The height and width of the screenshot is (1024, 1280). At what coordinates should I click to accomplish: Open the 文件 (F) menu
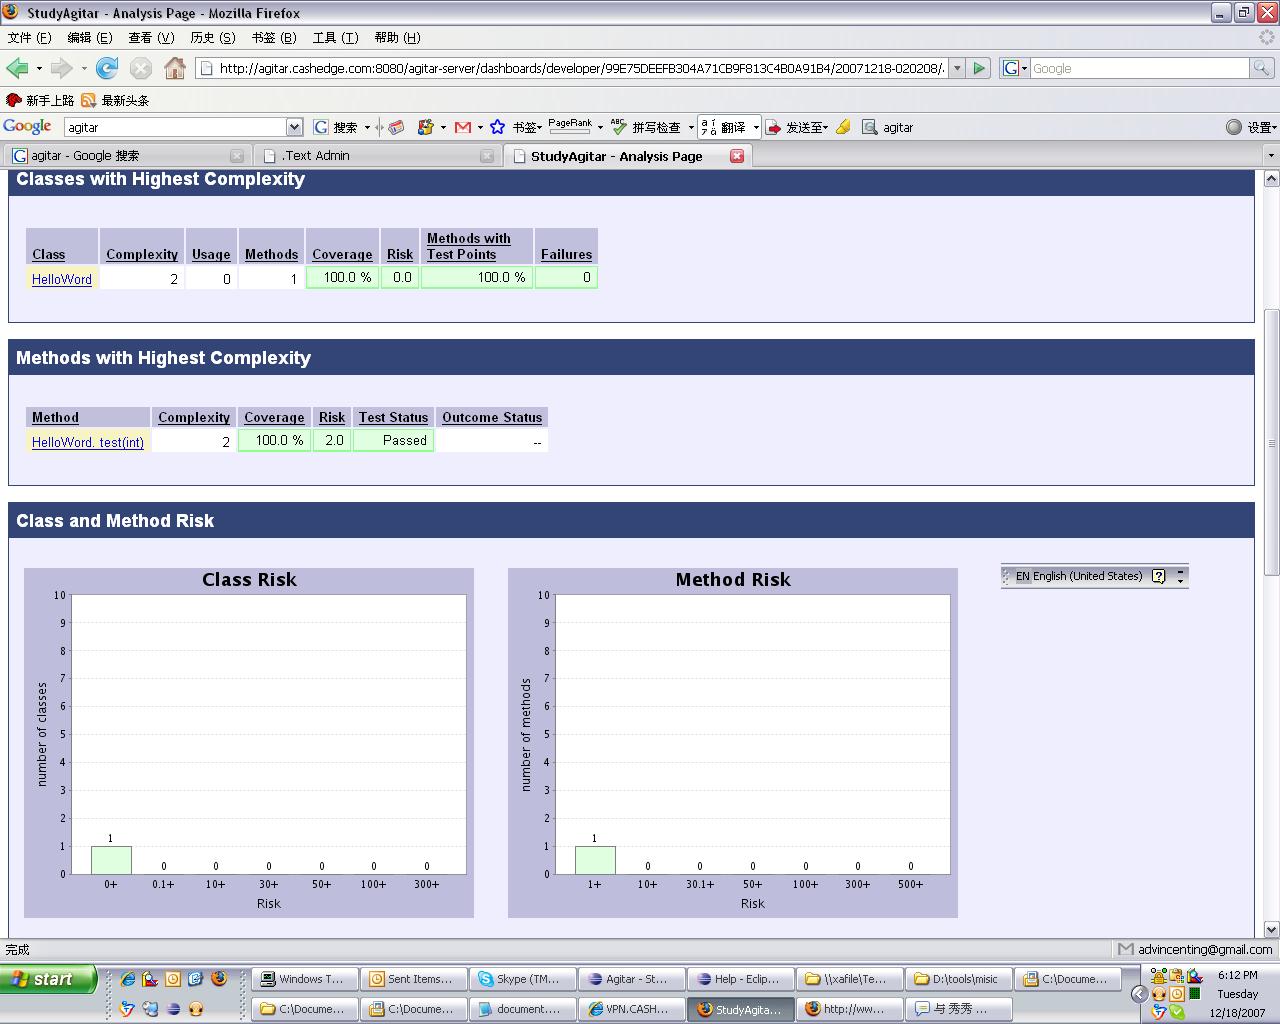tap(29, 38)
